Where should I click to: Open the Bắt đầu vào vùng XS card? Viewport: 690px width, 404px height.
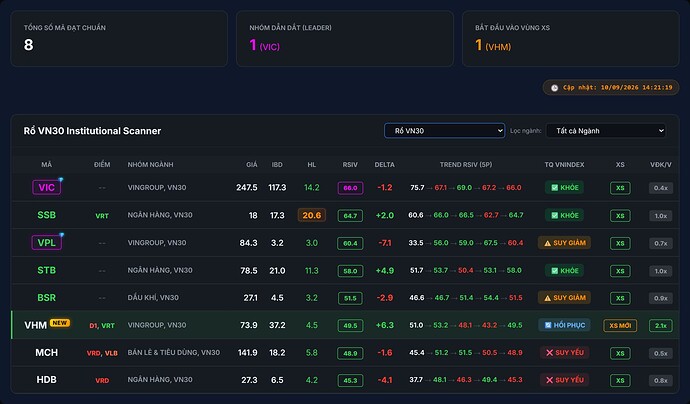(571, 39)
